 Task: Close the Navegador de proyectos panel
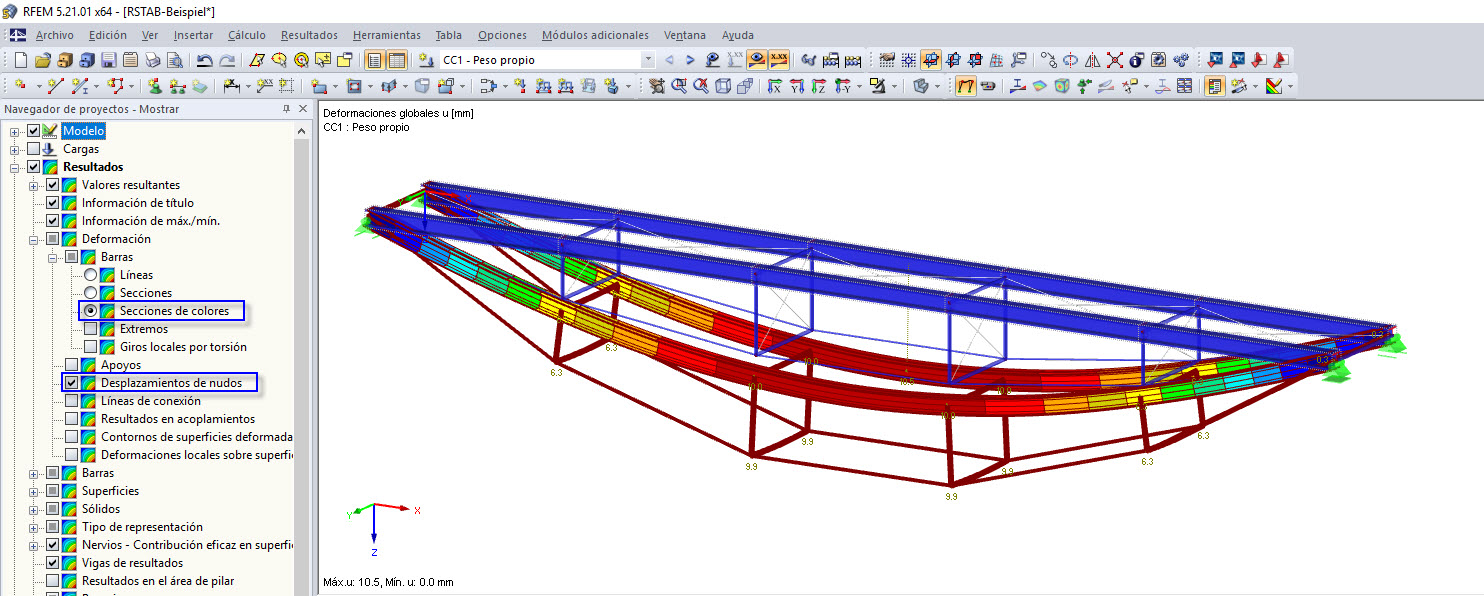303,108
